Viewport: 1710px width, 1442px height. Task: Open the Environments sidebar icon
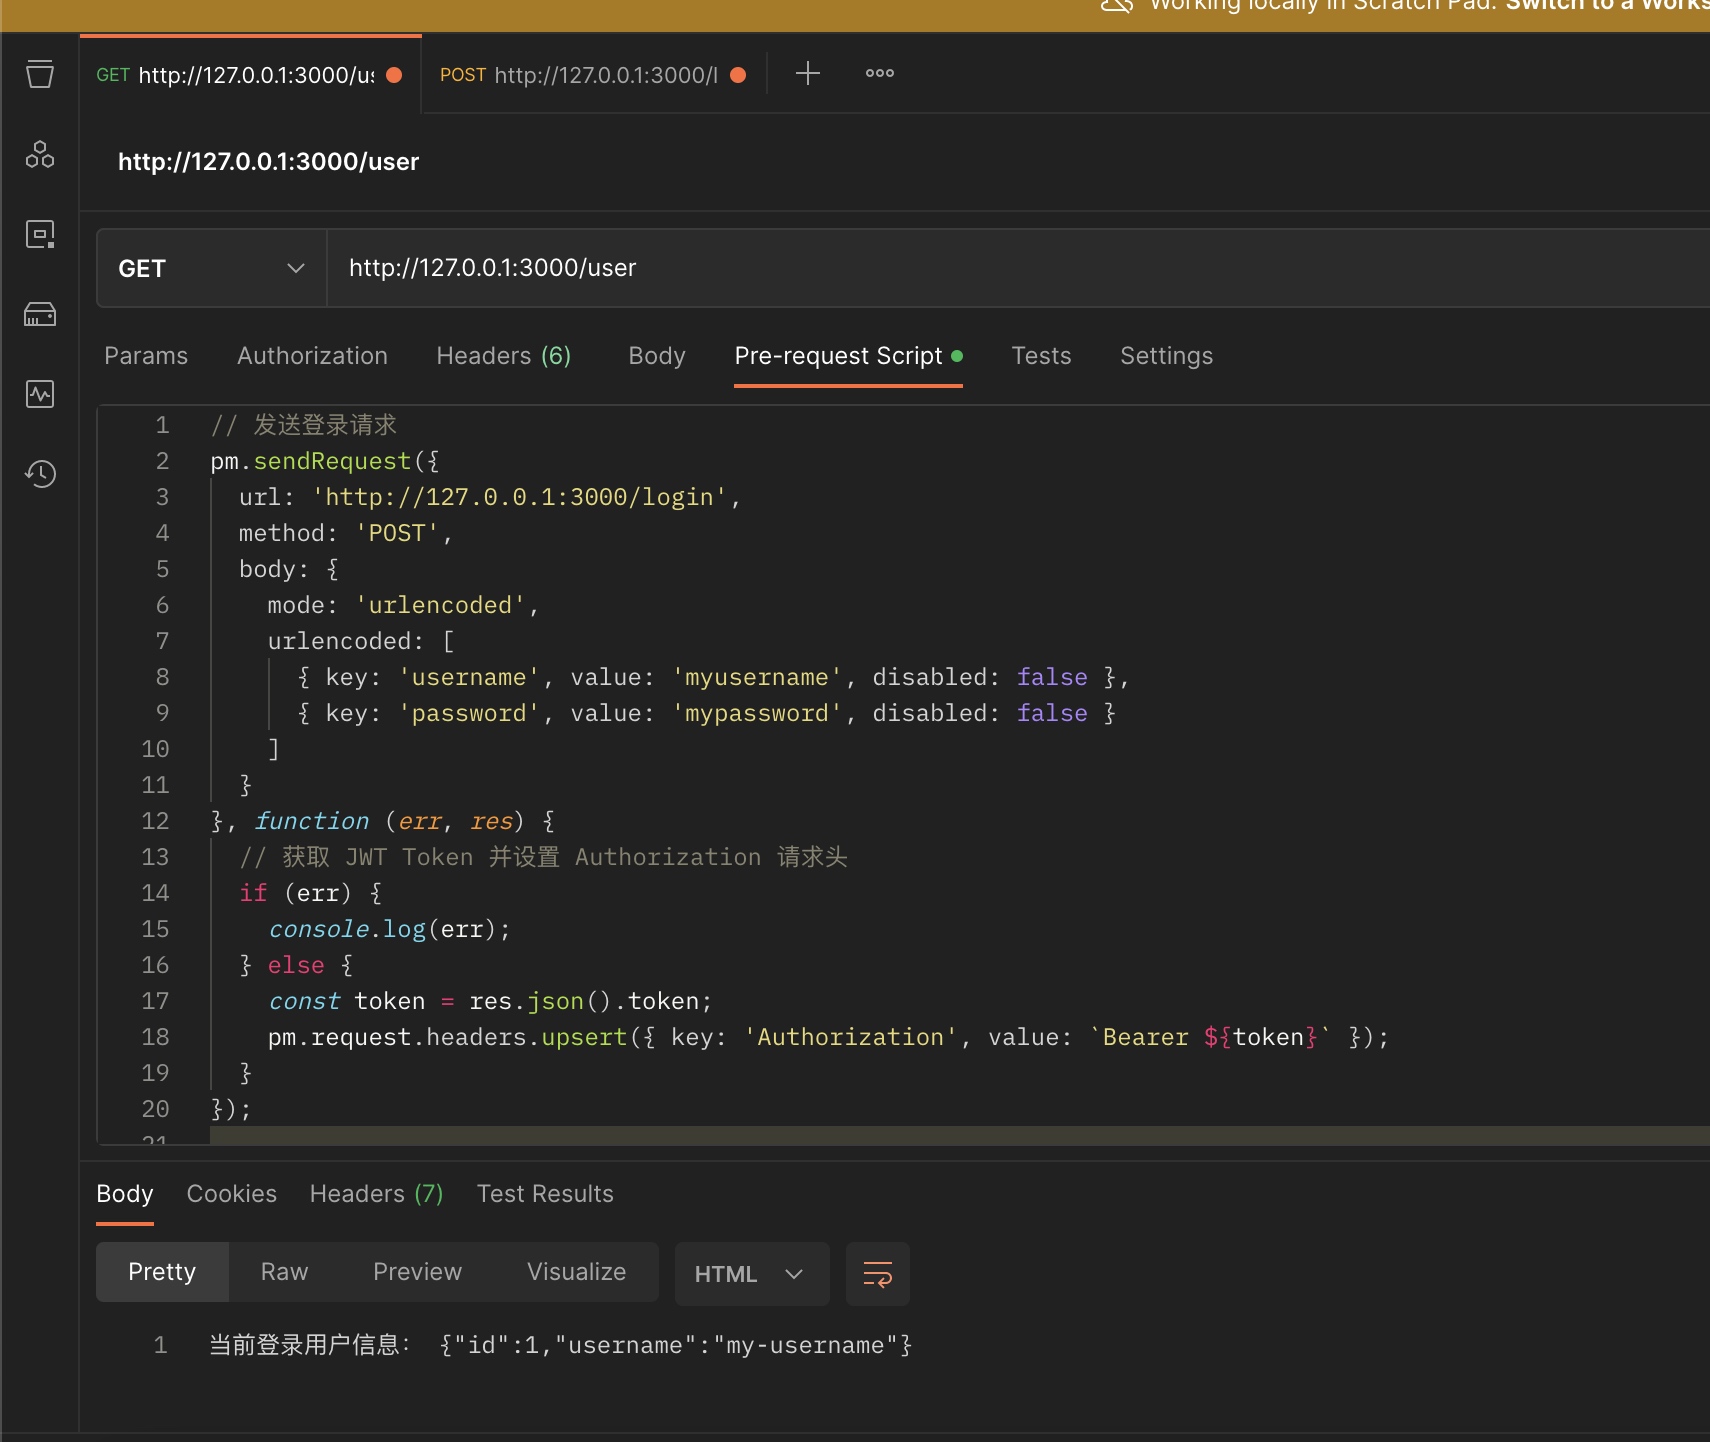pyautogui.click(x=40, y=234)
